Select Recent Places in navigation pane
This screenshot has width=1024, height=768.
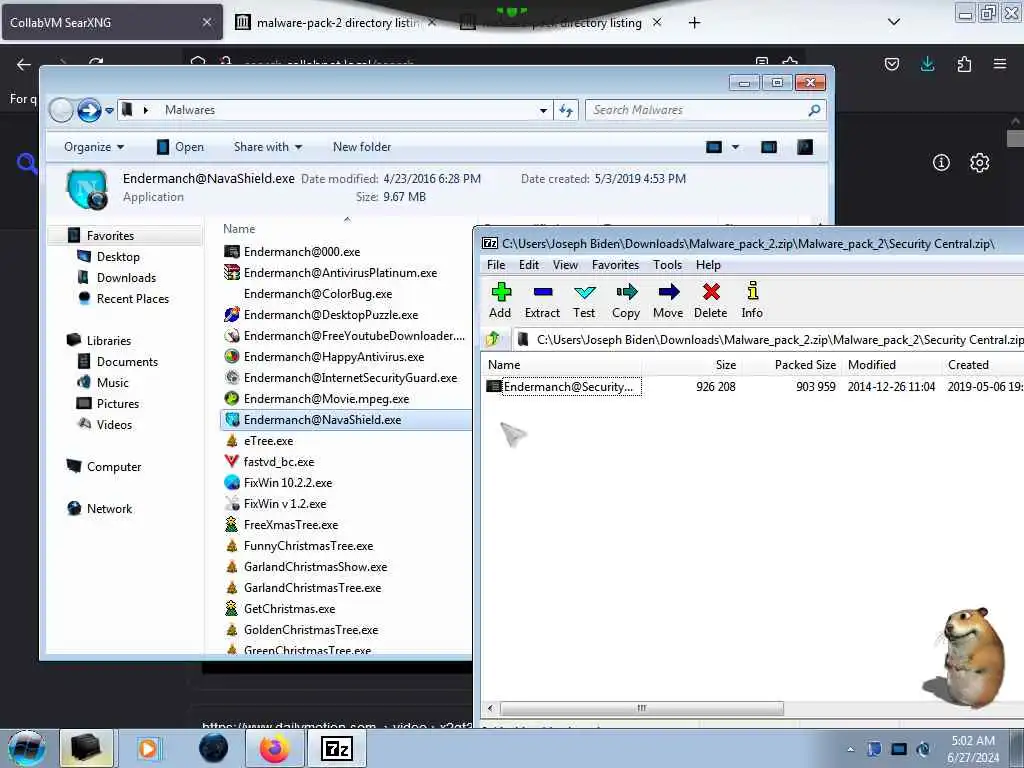point(123,298)
